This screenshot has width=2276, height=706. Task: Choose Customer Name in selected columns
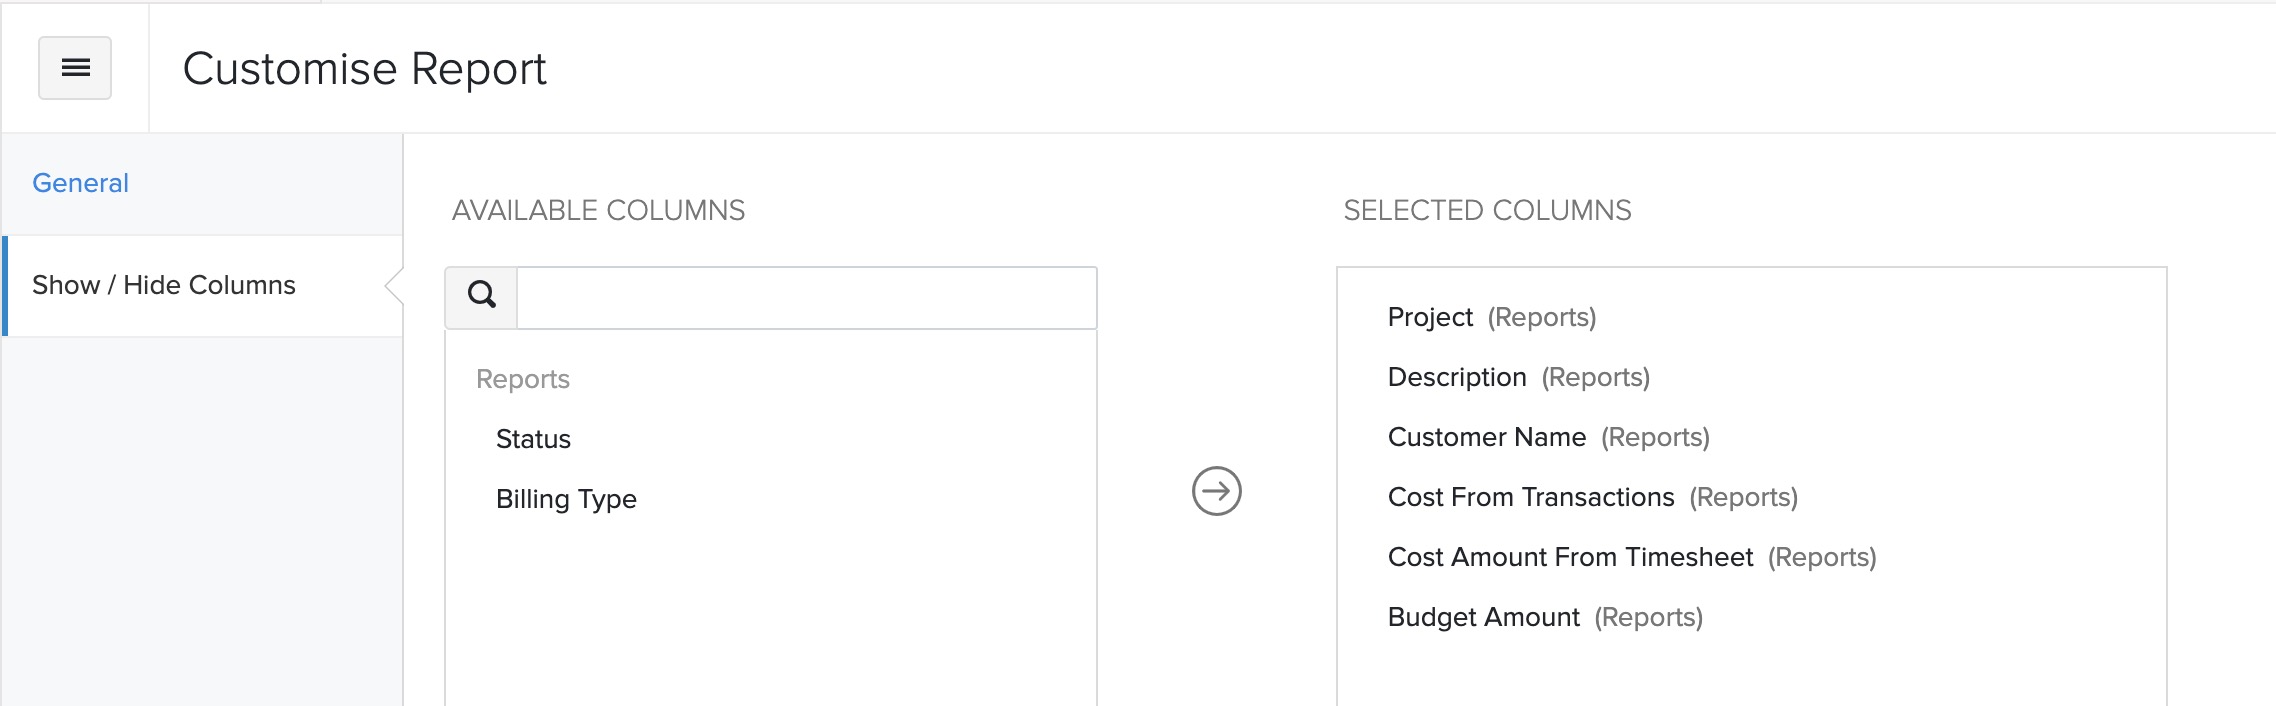(1487, 437)
